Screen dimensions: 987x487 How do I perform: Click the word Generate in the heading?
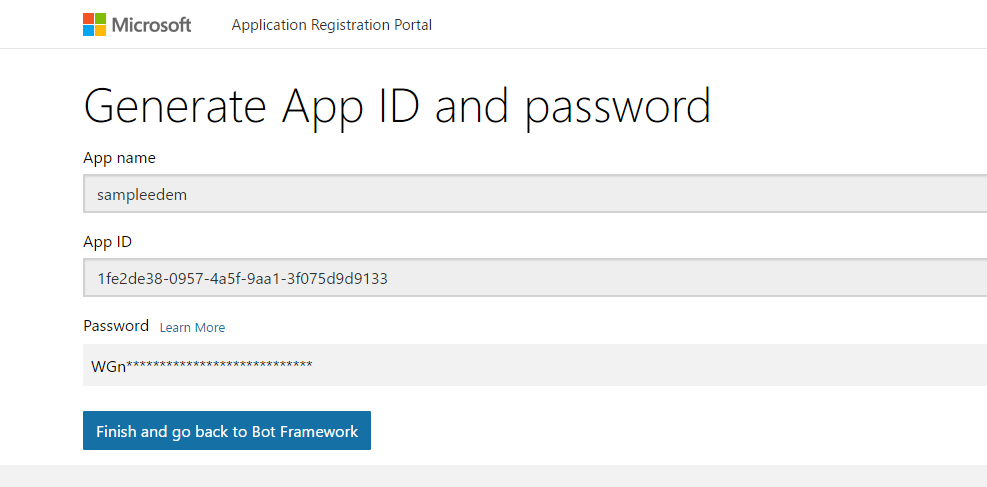tap(175, 106)
